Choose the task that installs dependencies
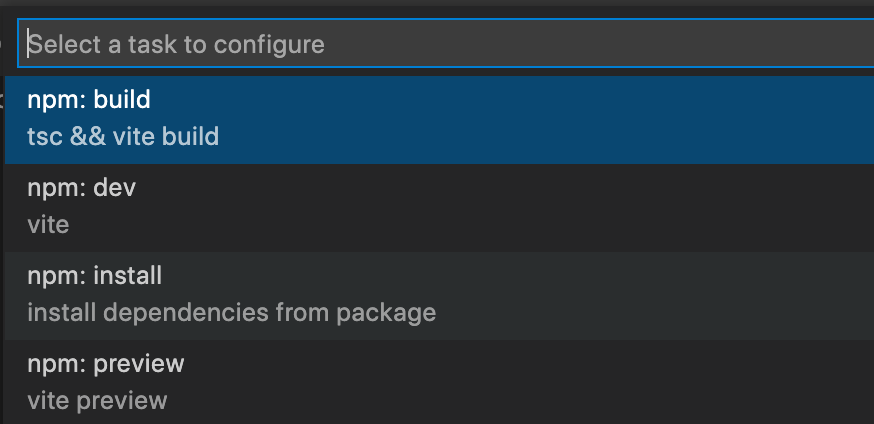The image size is (874, 424). (x=439, y=295)
